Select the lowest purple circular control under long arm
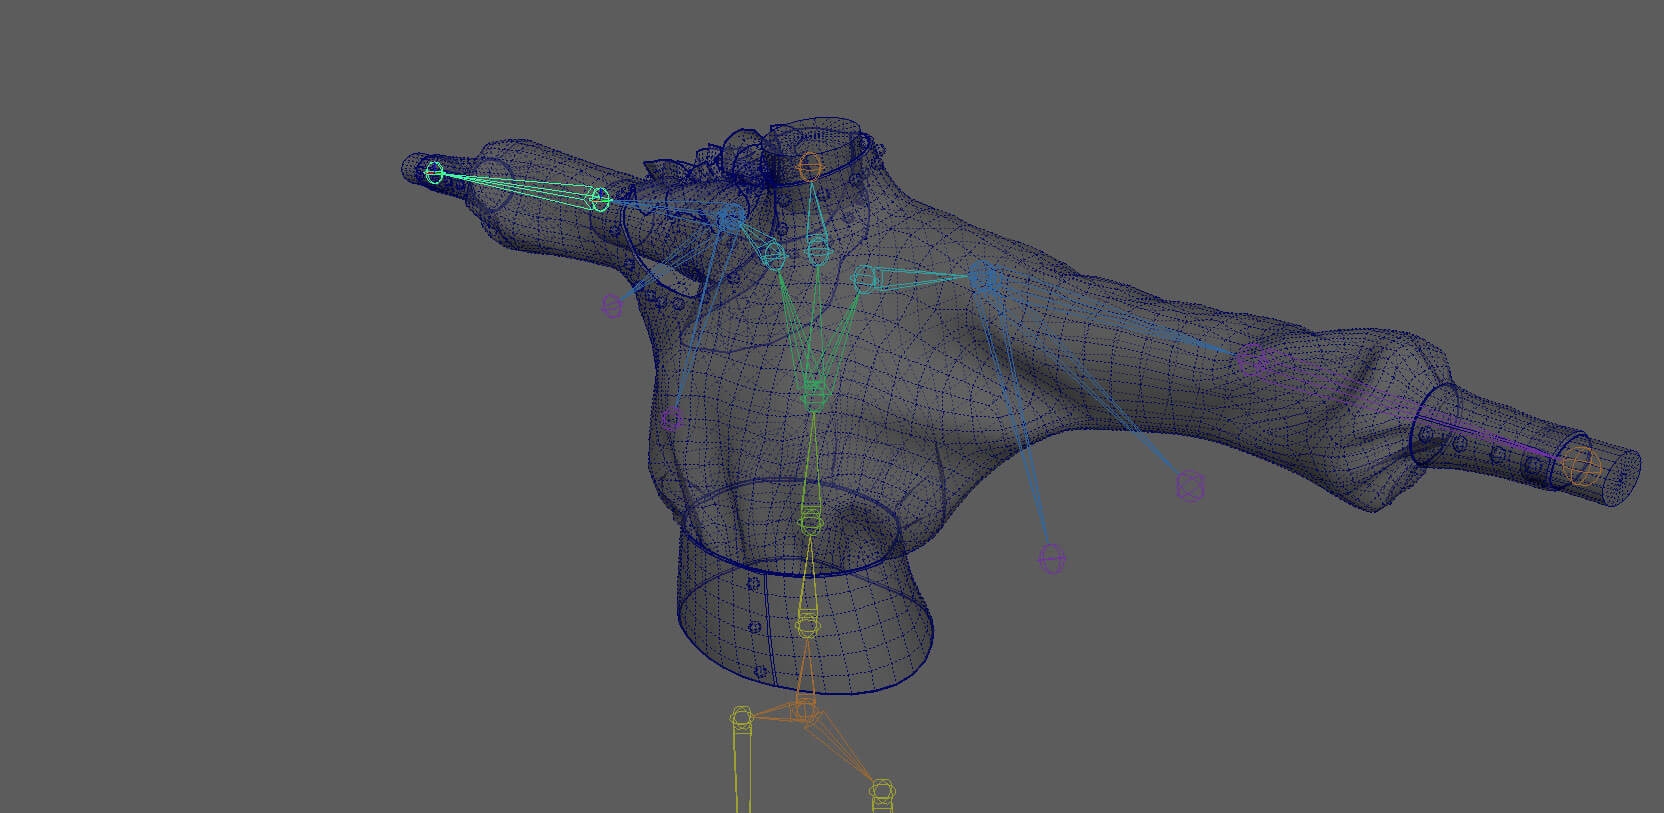The image size is (1664, 813). [1051, 559]
